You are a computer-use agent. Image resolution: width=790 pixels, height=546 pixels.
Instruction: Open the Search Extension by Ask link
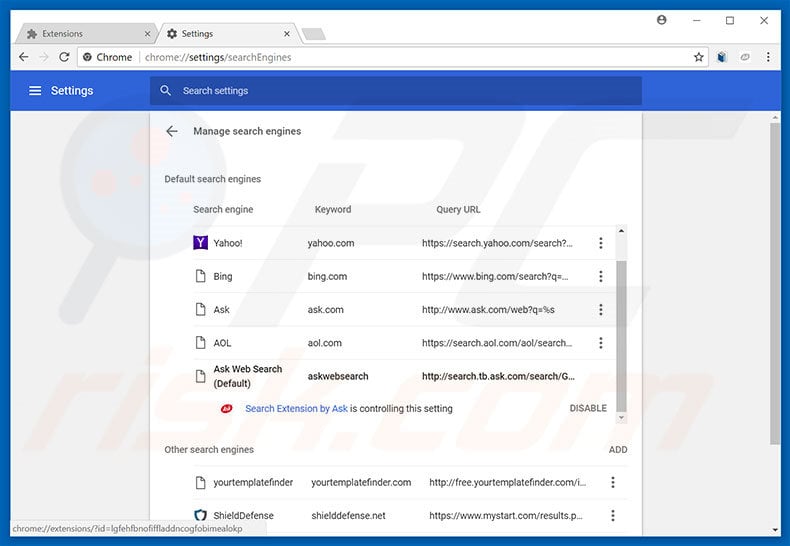pyautogui.click(x=296, y=408)
